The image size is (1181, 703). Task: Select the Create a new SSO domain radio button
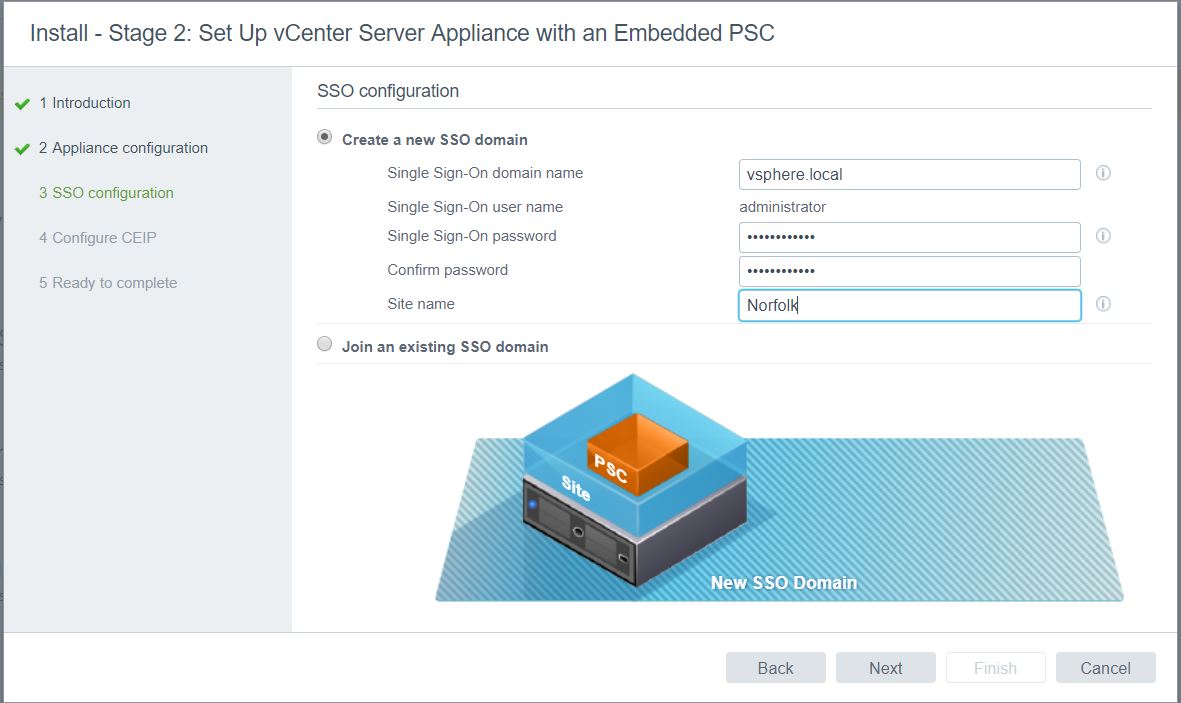325,137
